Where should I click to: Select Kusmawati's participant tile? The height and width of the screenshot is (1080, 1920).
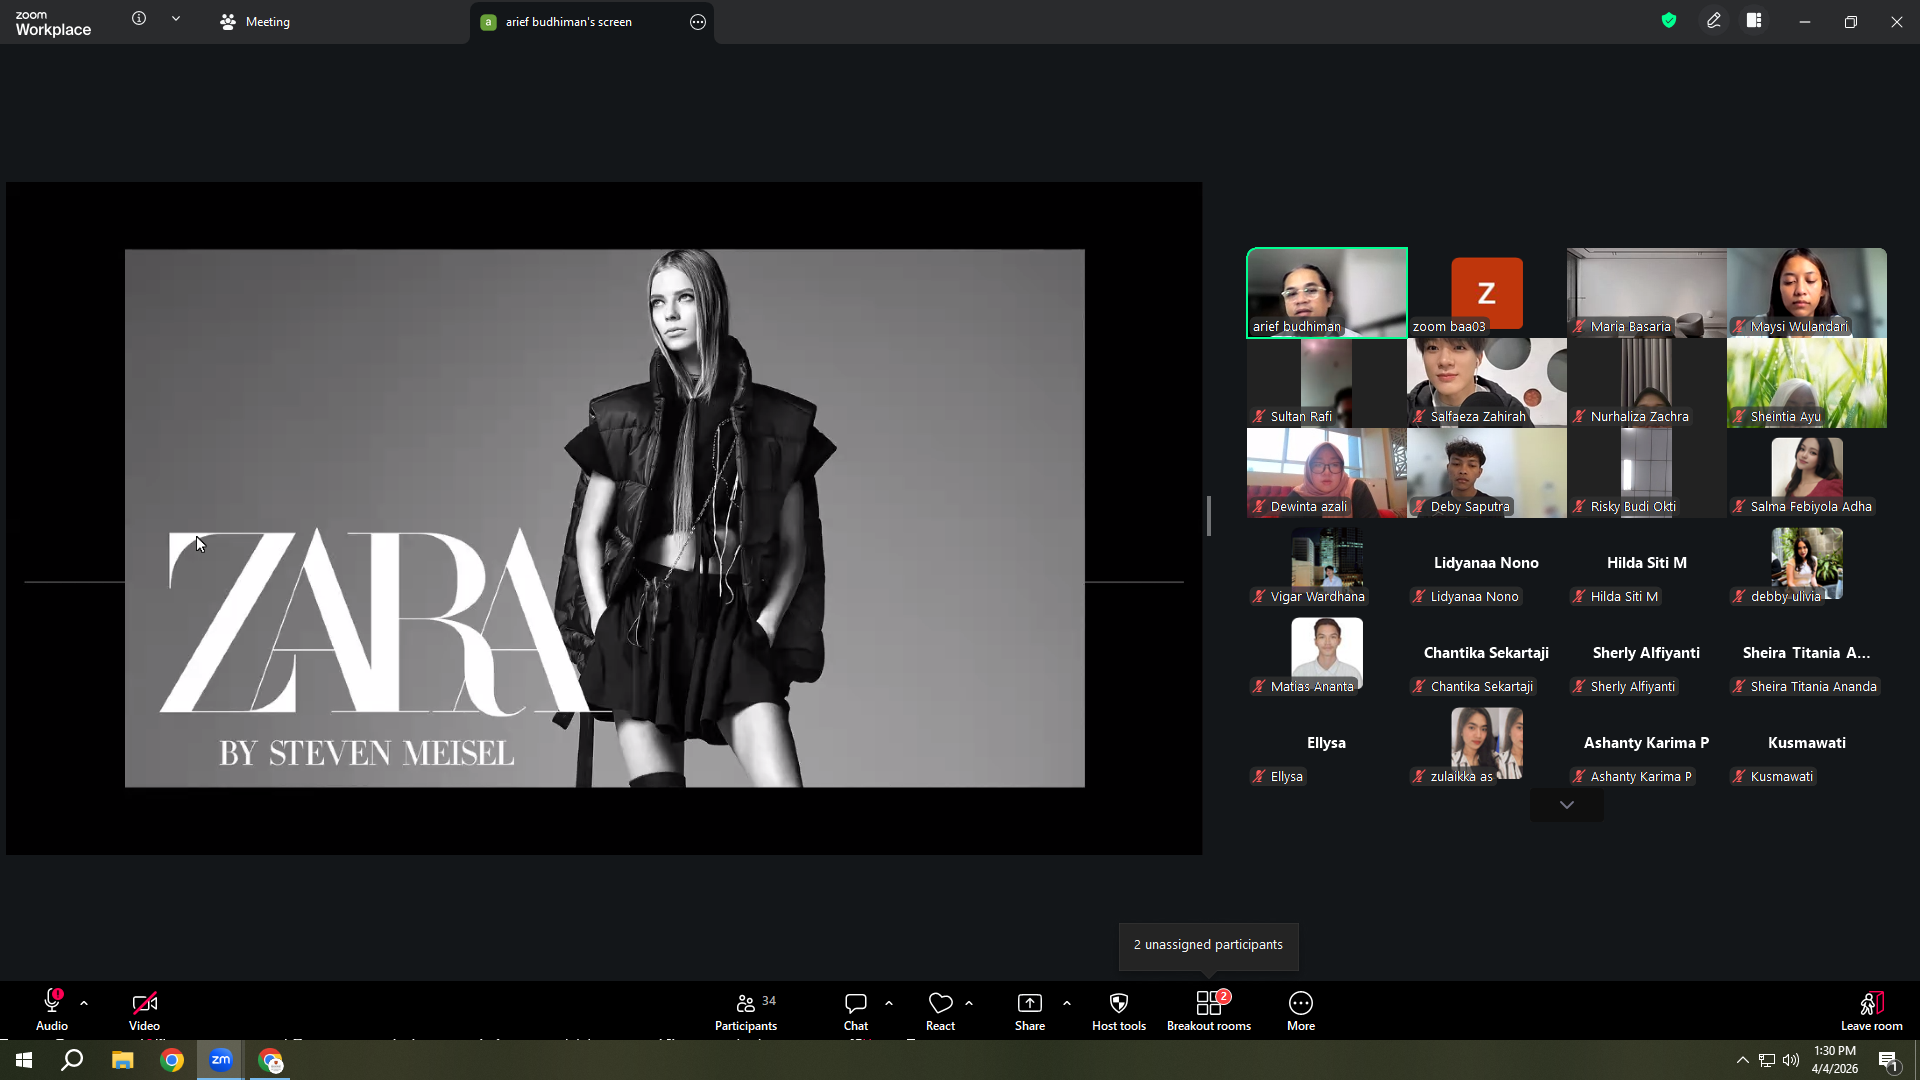pyautogui.click(x=1807, y=743)
